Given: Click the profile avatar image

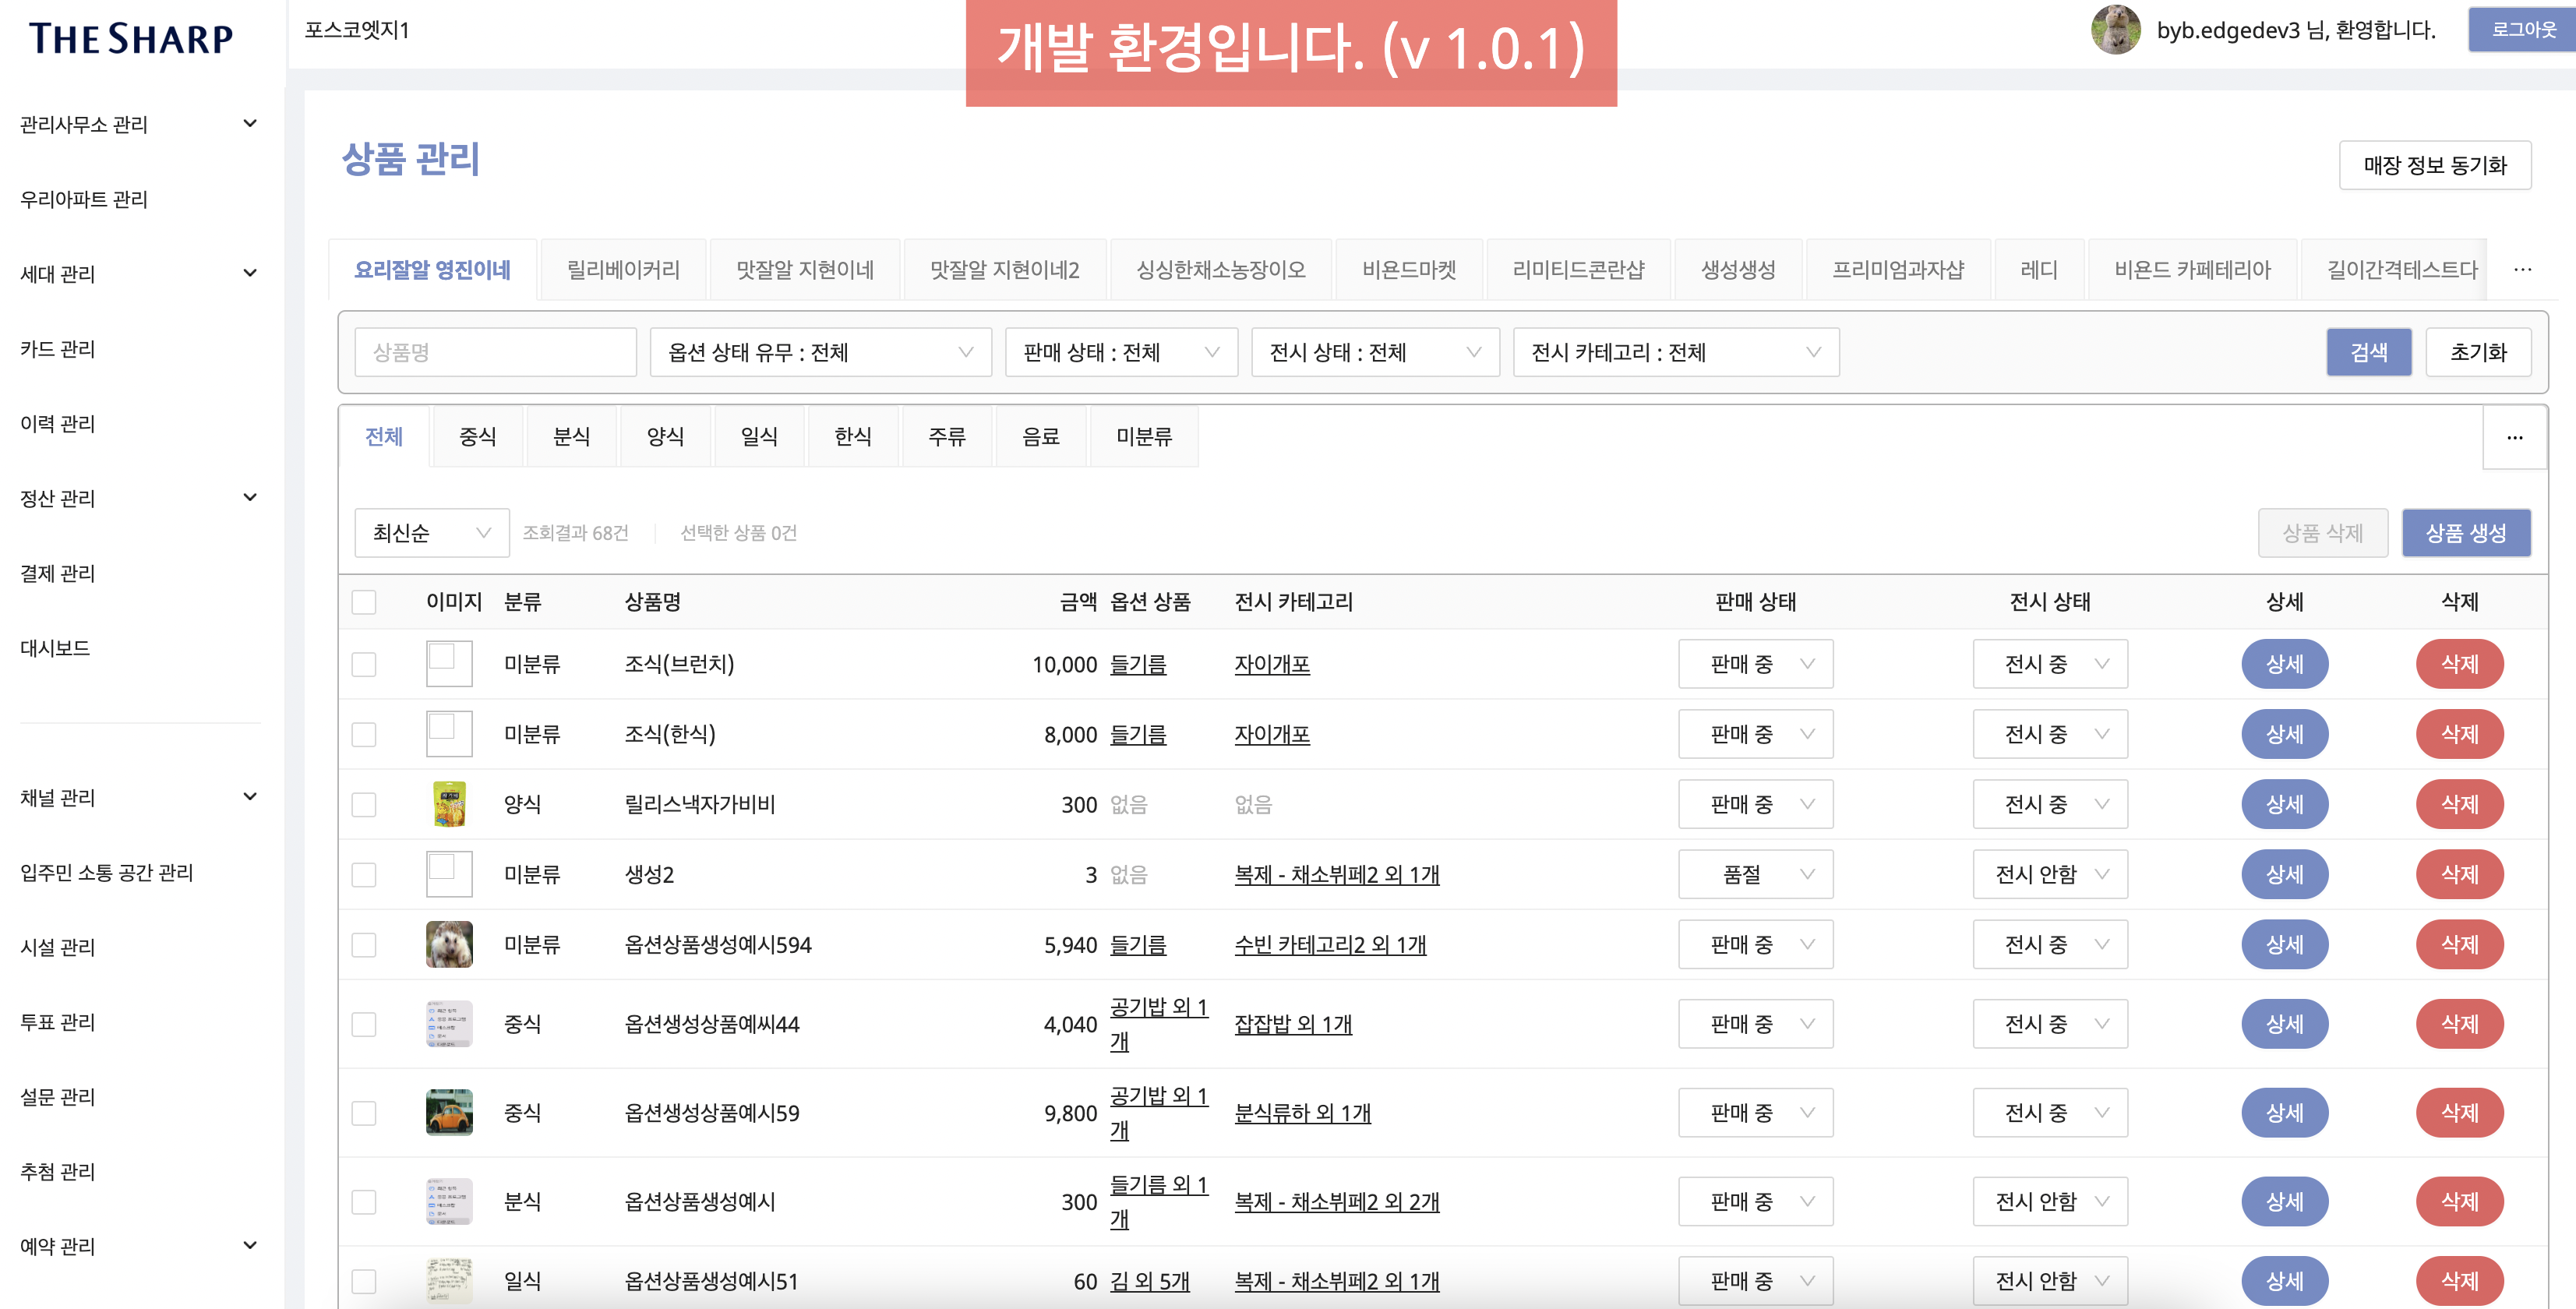Looking at the screenshot, I should pos(2120,31).
